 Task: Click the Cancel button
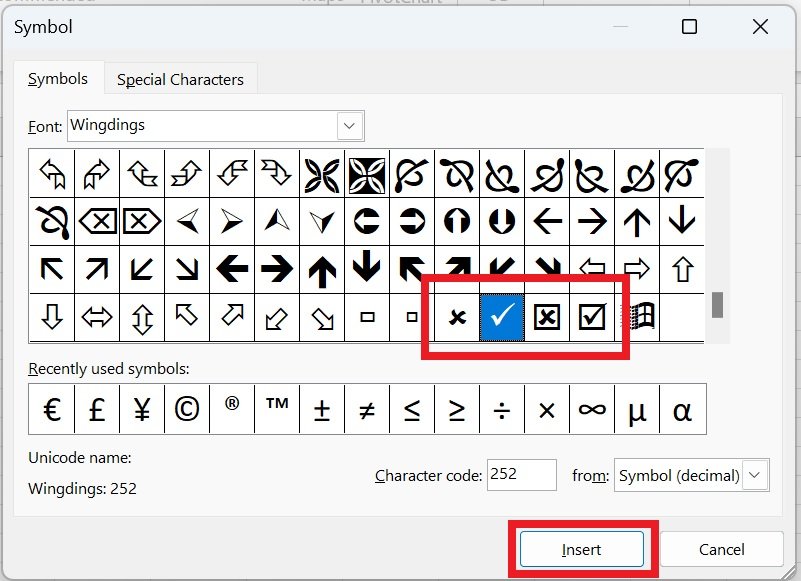pyautogui.click(x=721, y=549)
